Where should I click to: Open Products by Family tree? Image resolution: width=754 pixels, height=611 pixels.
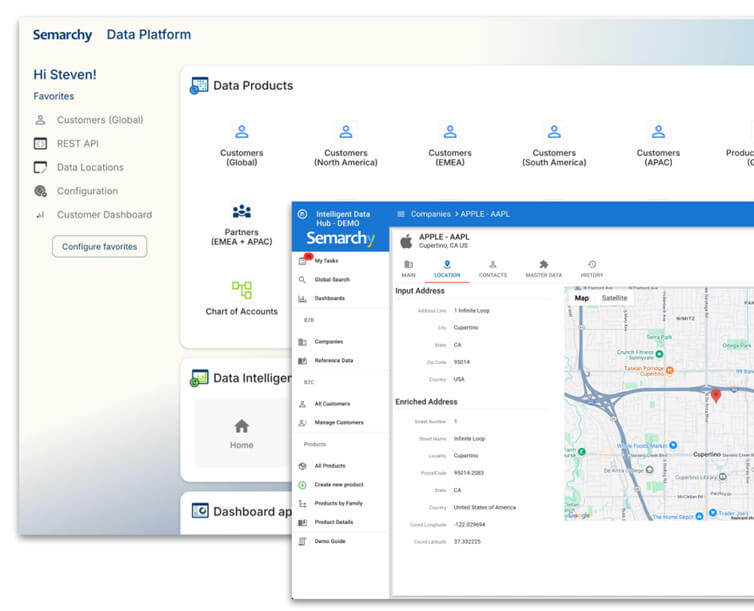click(x=338, y=503)
